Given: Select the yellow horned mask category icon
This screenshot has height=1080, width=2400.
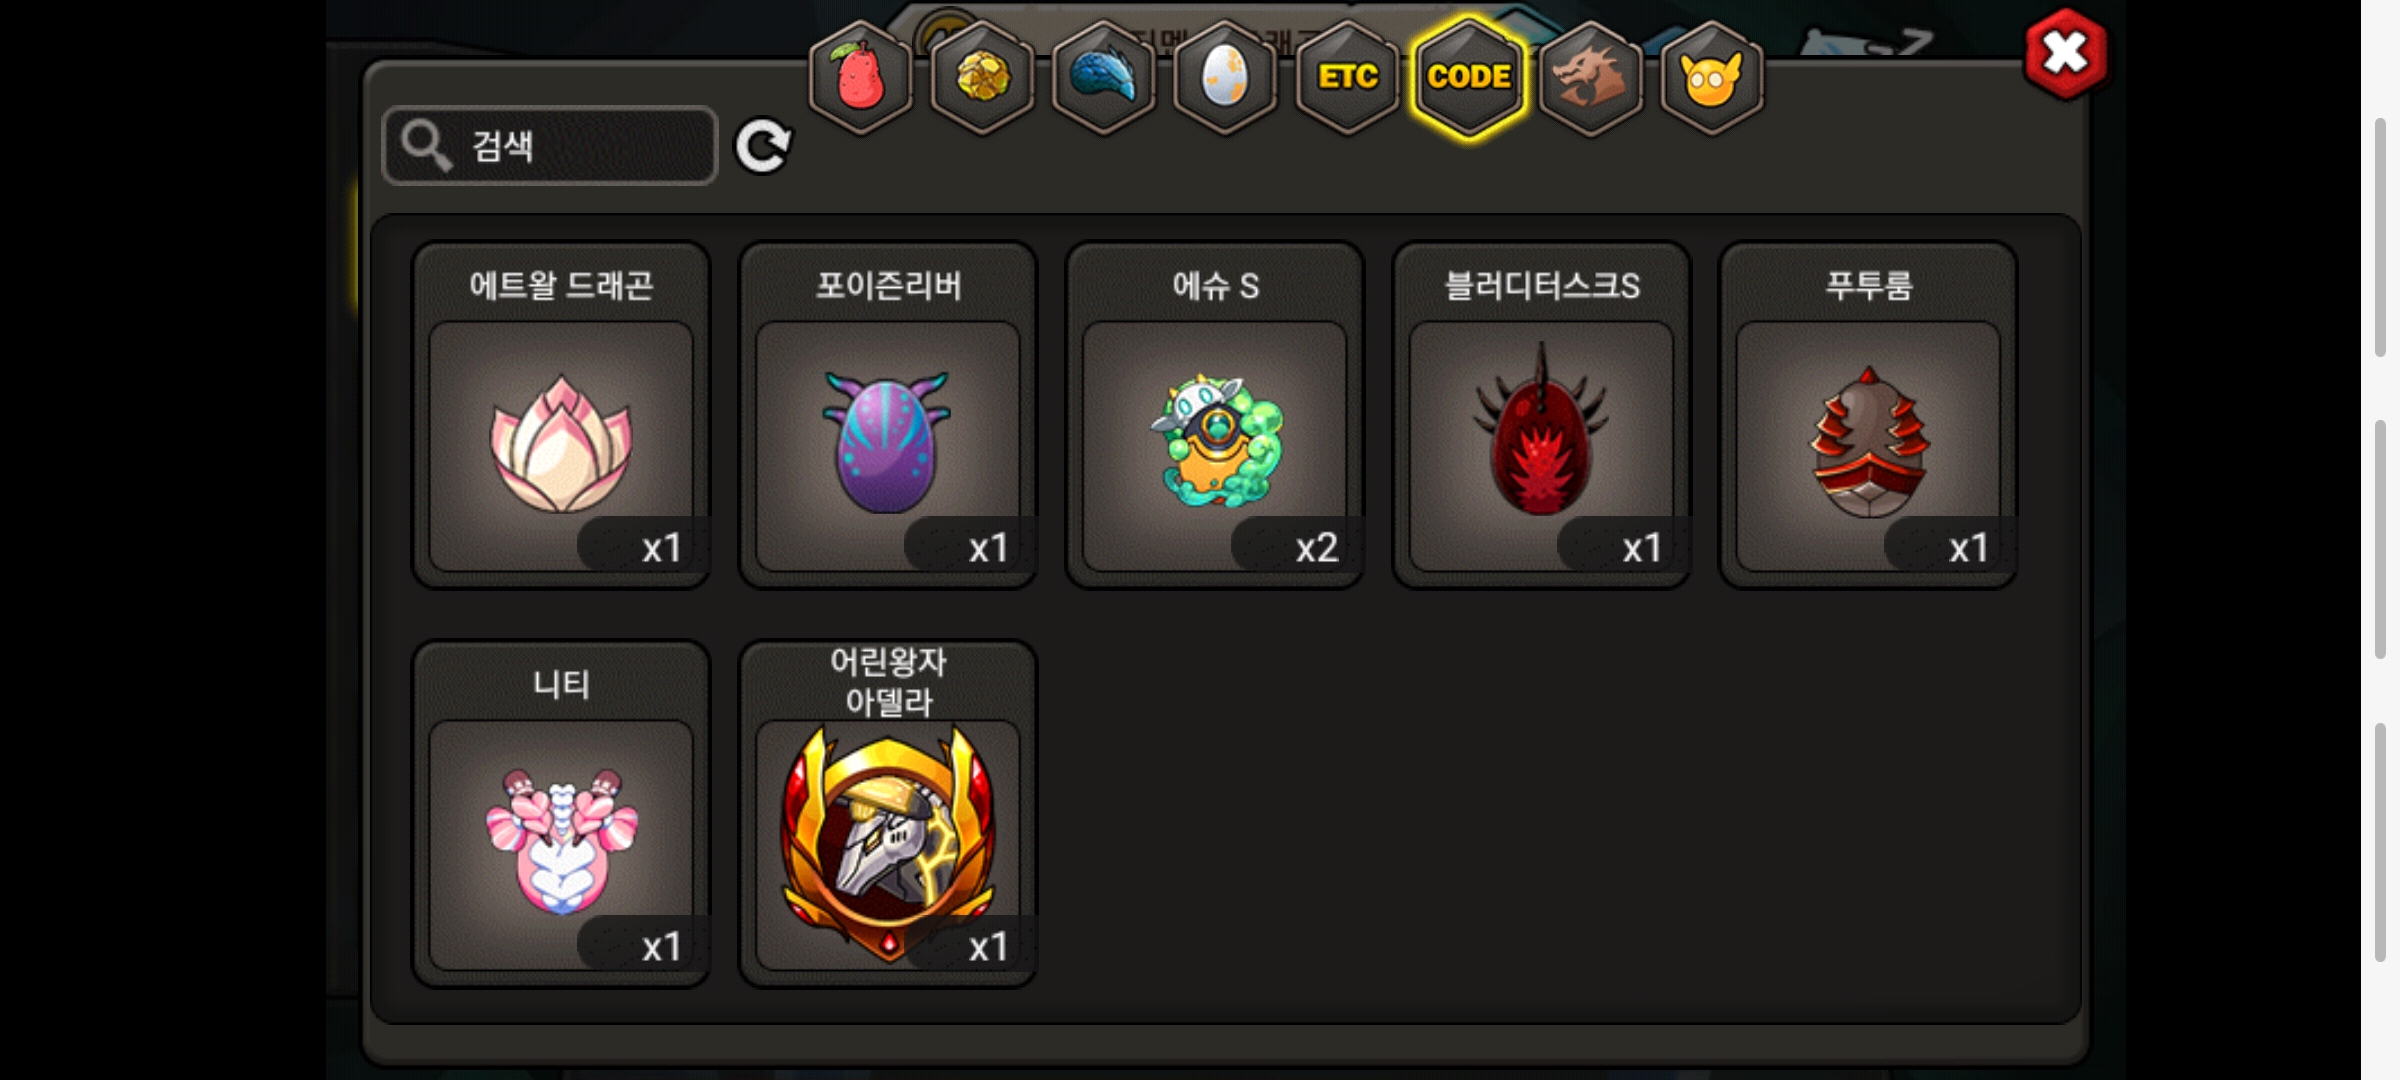Looking at the screenshot, I should click(1712, 77).
